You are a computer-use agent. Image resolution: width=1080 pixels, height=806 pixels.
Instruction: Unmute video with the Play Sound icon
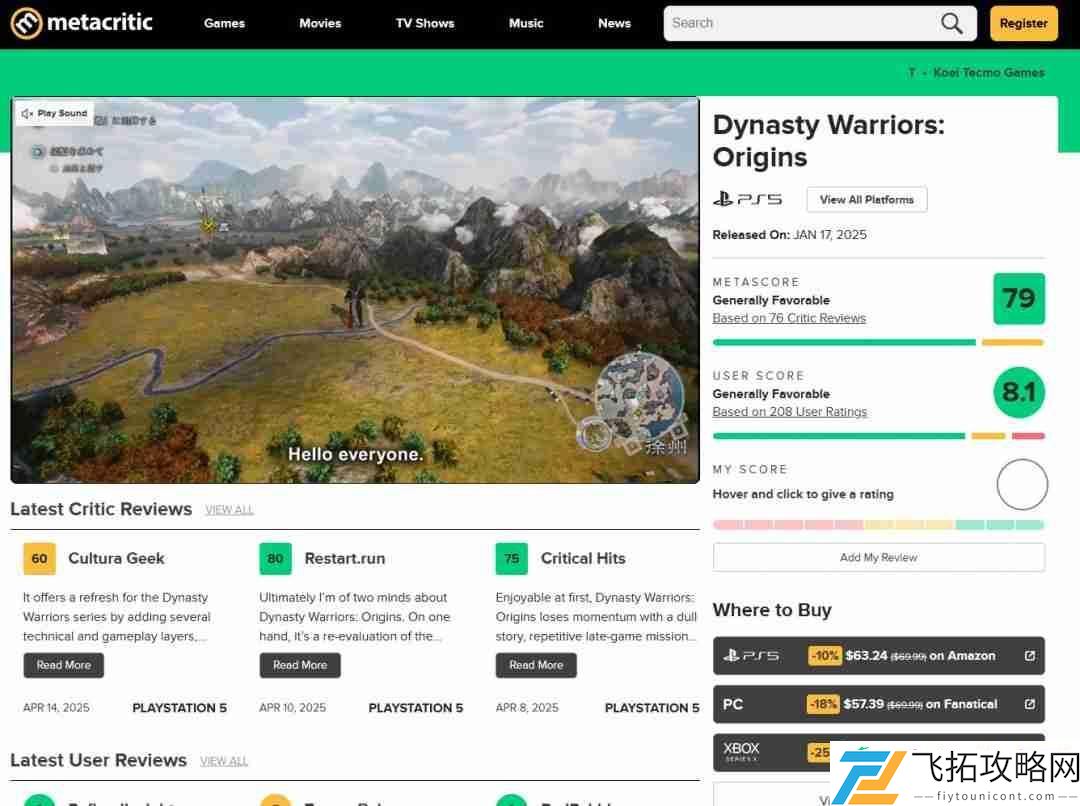tap(27, 113)
